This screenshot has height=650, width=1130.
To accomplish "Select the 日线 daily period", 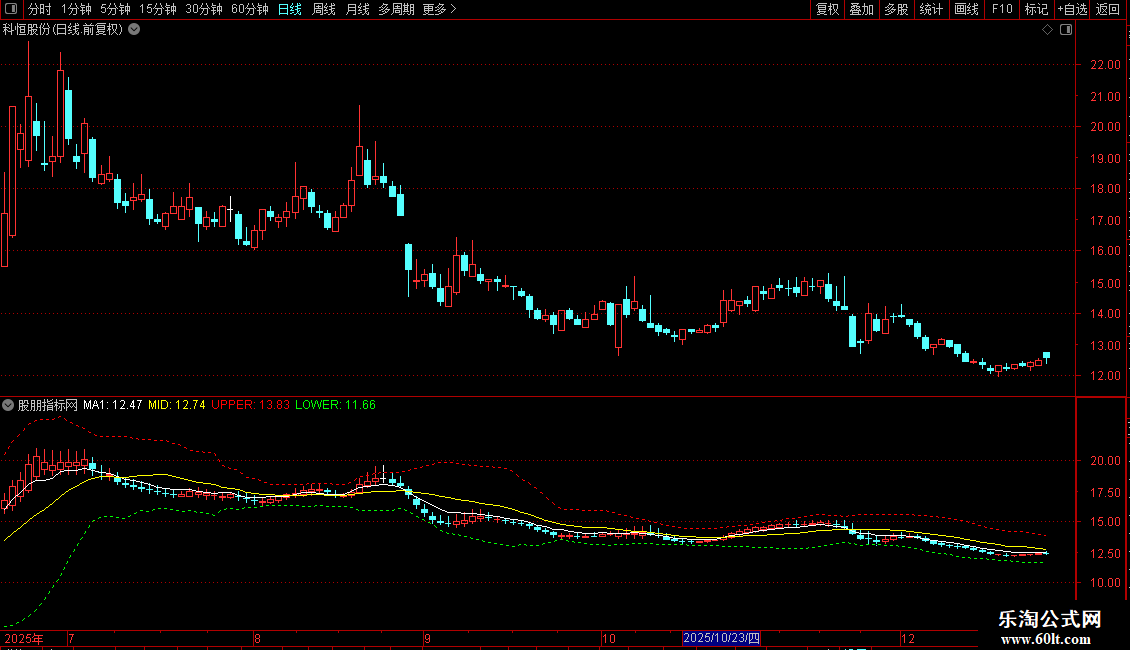I will pyautogui.click(x=290, y=9).
